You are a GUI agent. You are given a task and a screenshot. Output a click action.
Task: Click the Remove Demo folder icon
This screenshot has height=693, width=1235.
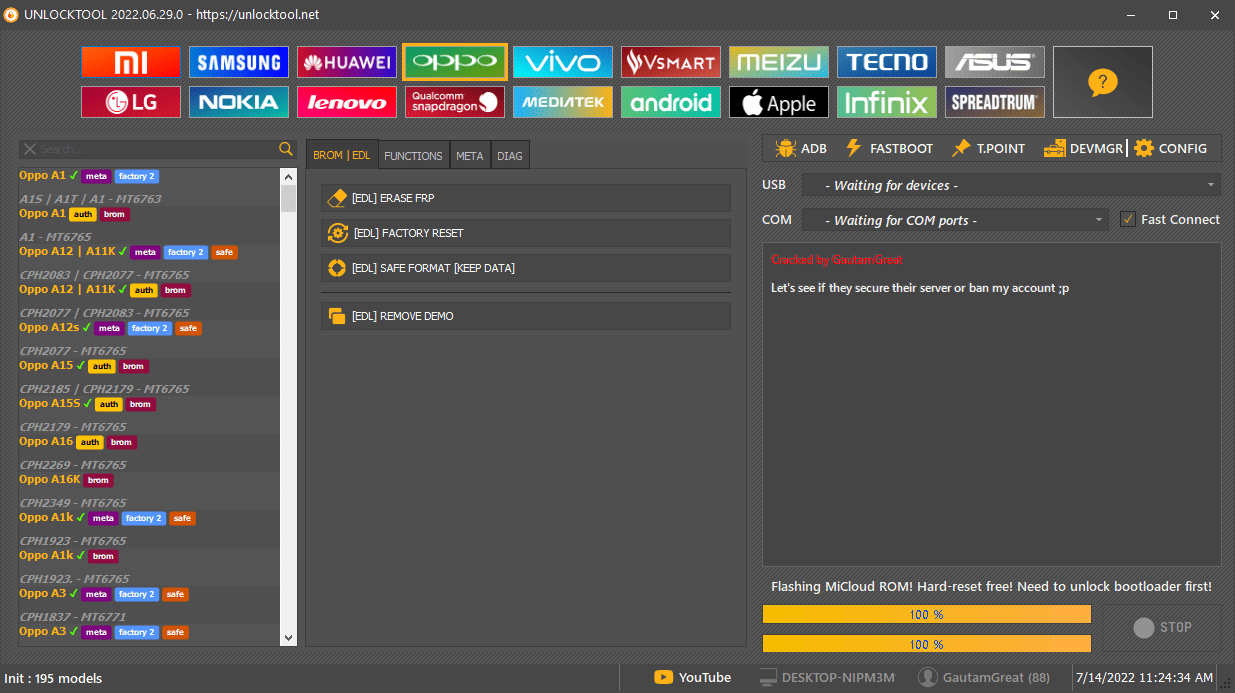click(337, 315)
